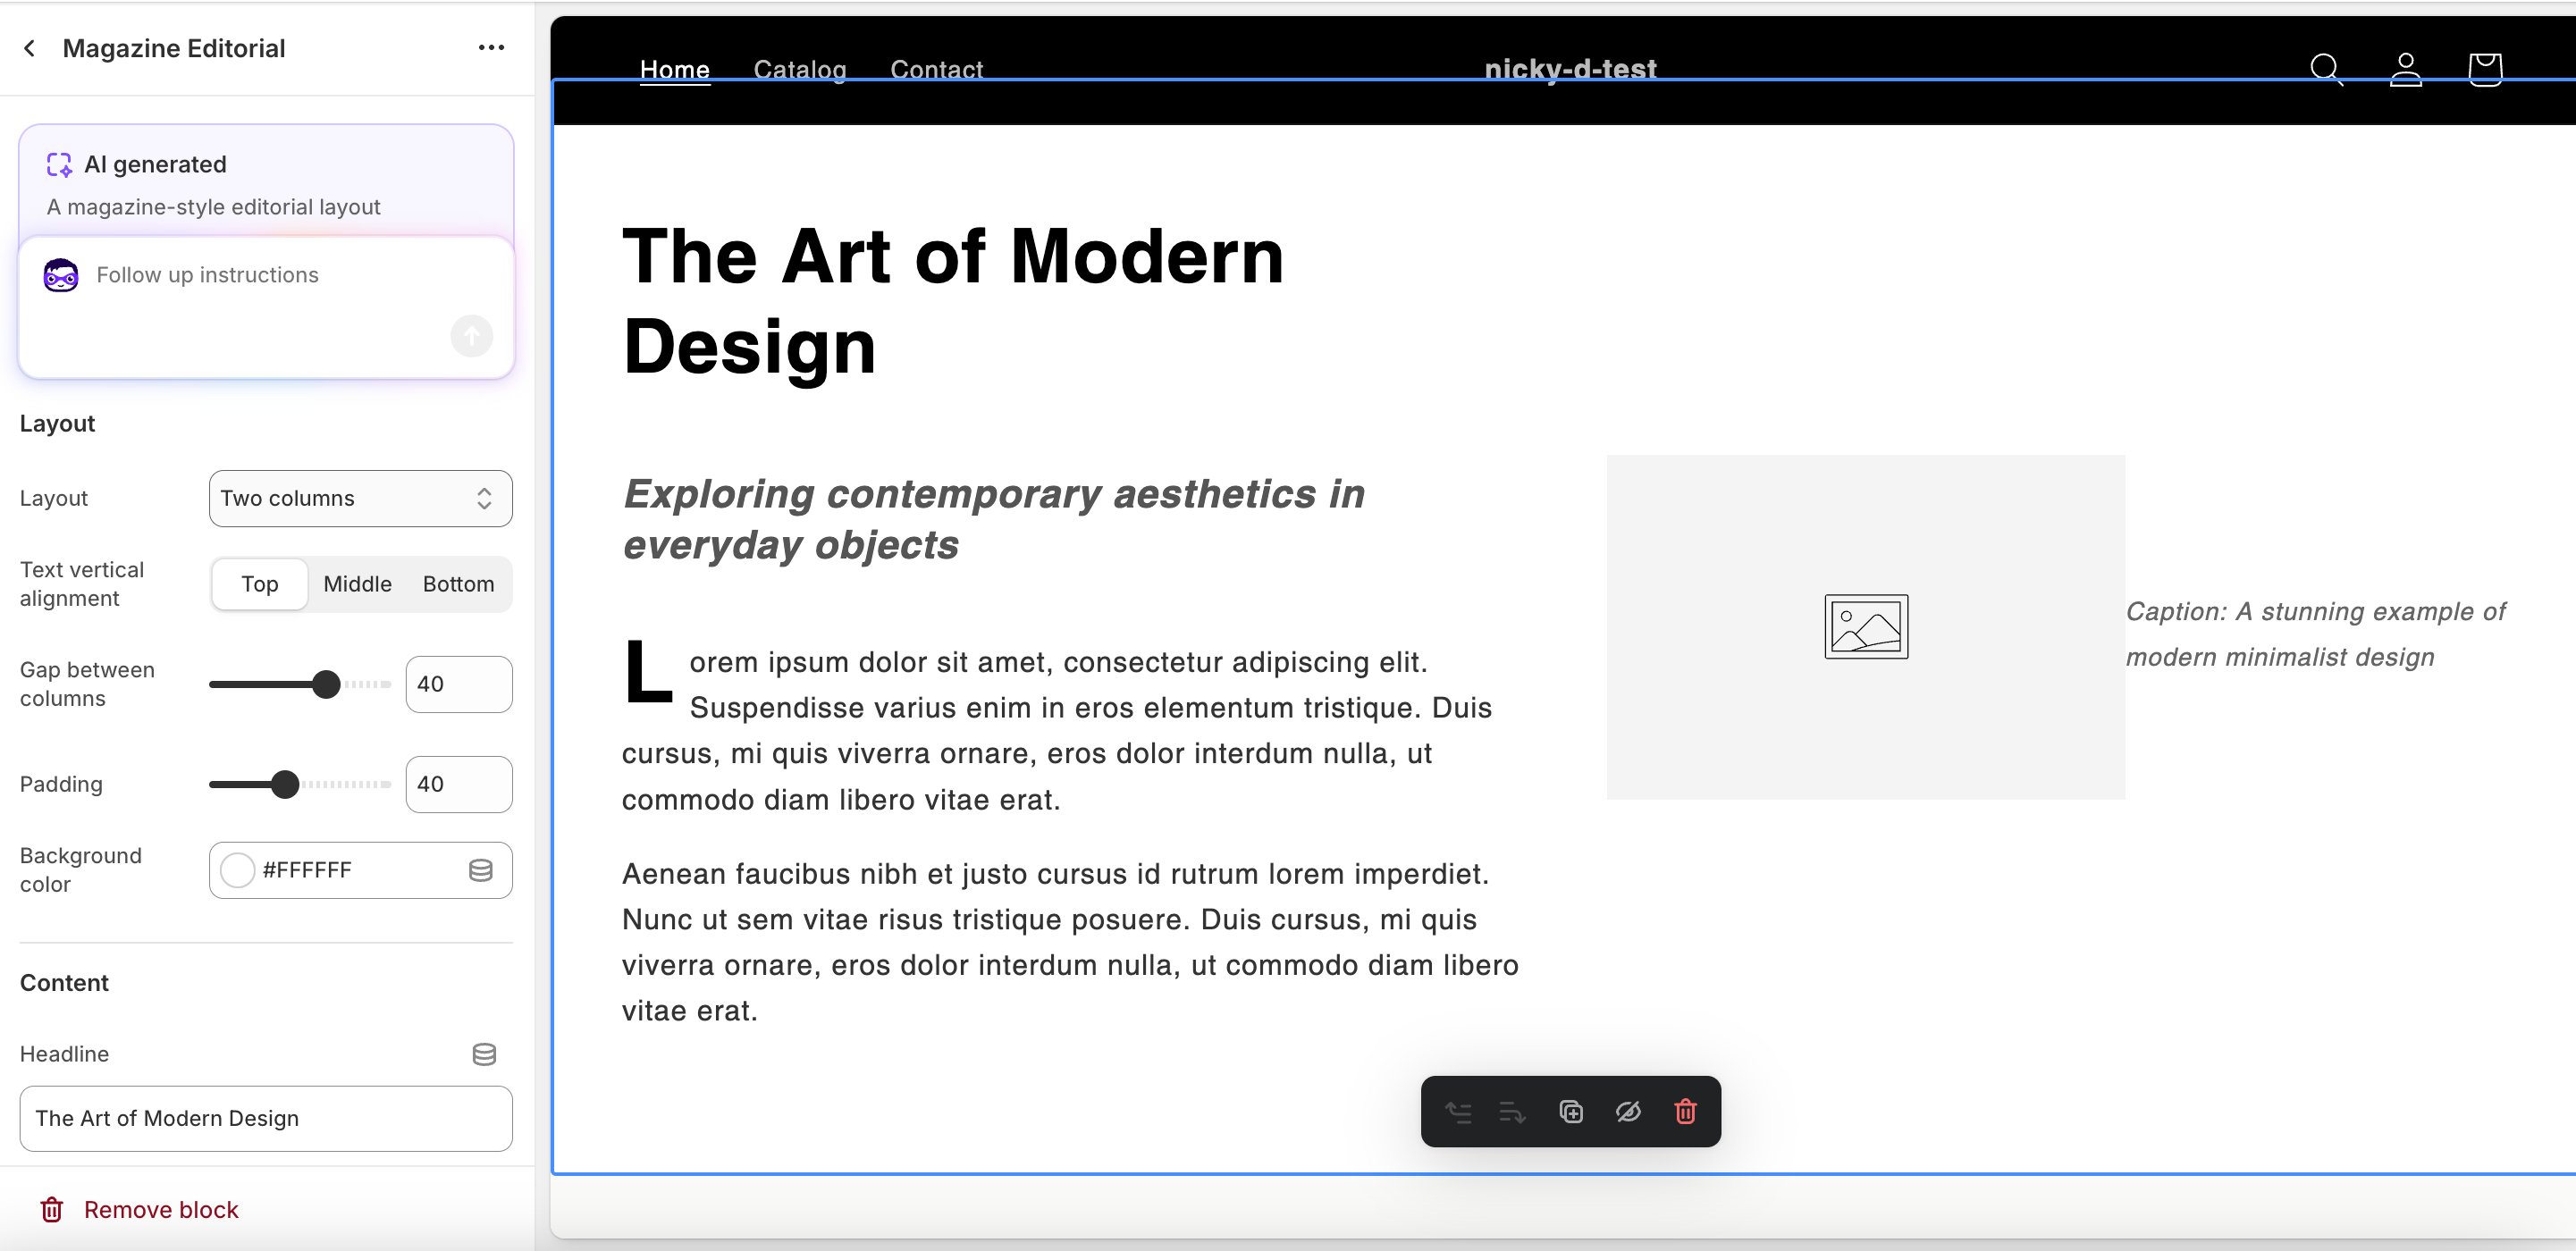Click the storefront search icon

tap(2325, 69)
